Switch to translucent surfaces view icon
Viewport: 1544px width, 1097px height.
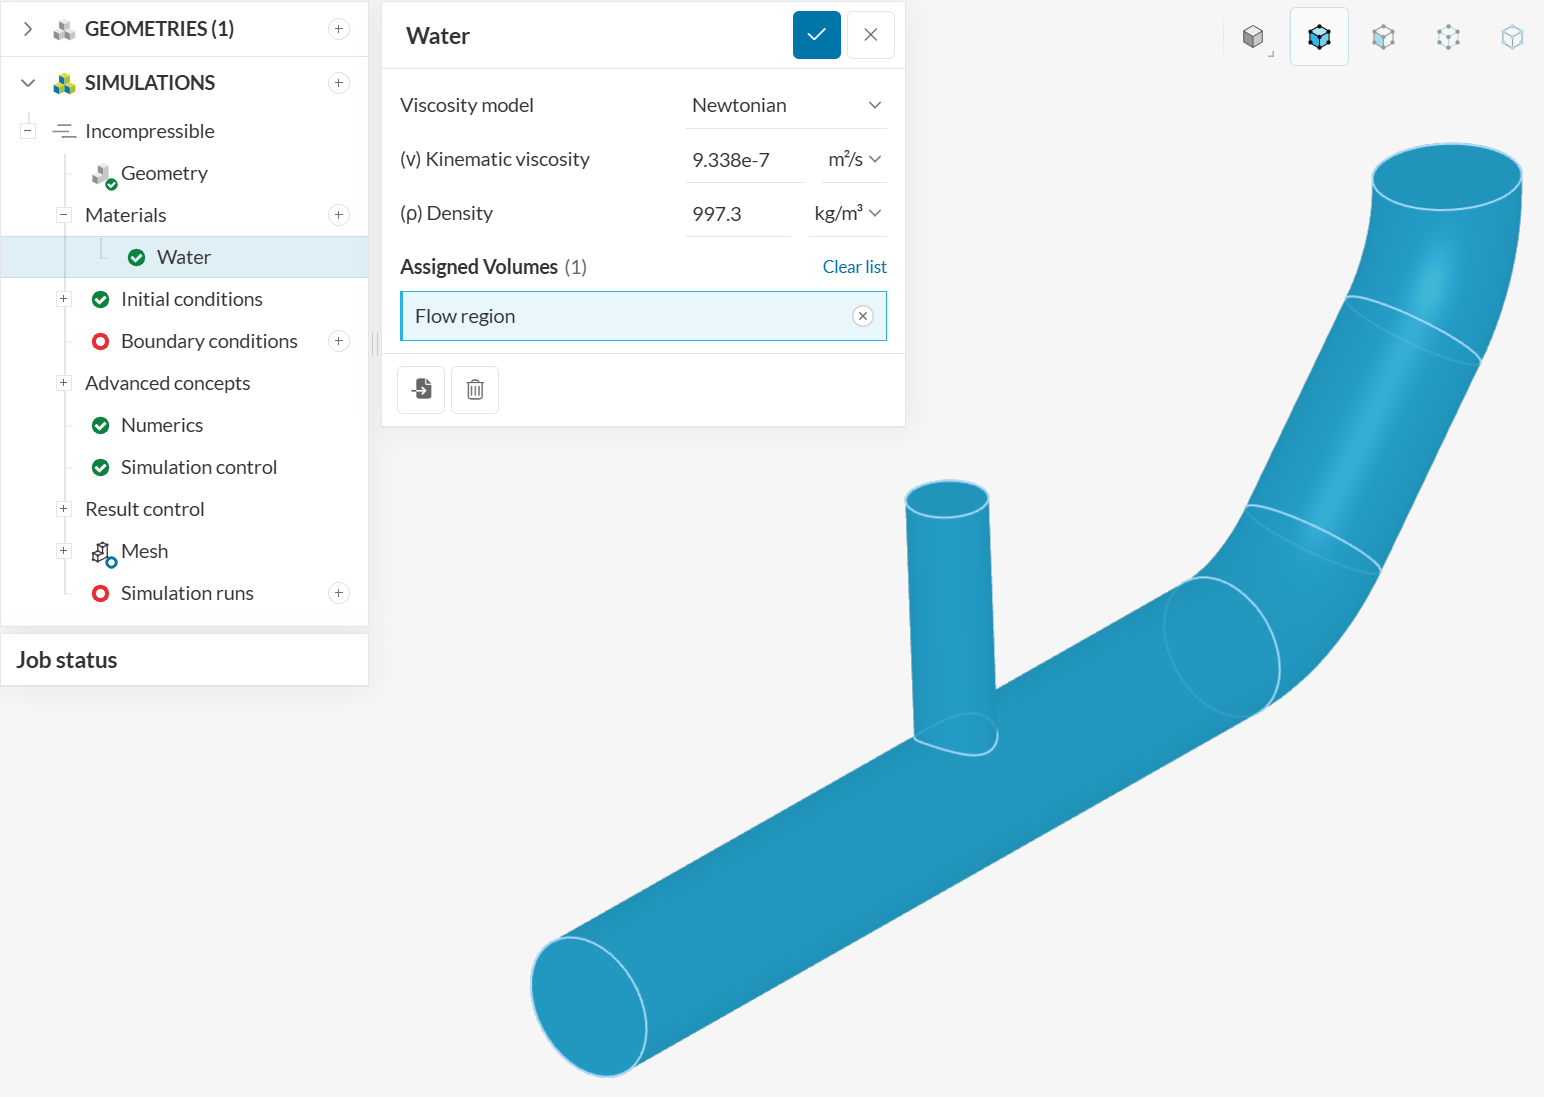click(x=1383, y=37)
